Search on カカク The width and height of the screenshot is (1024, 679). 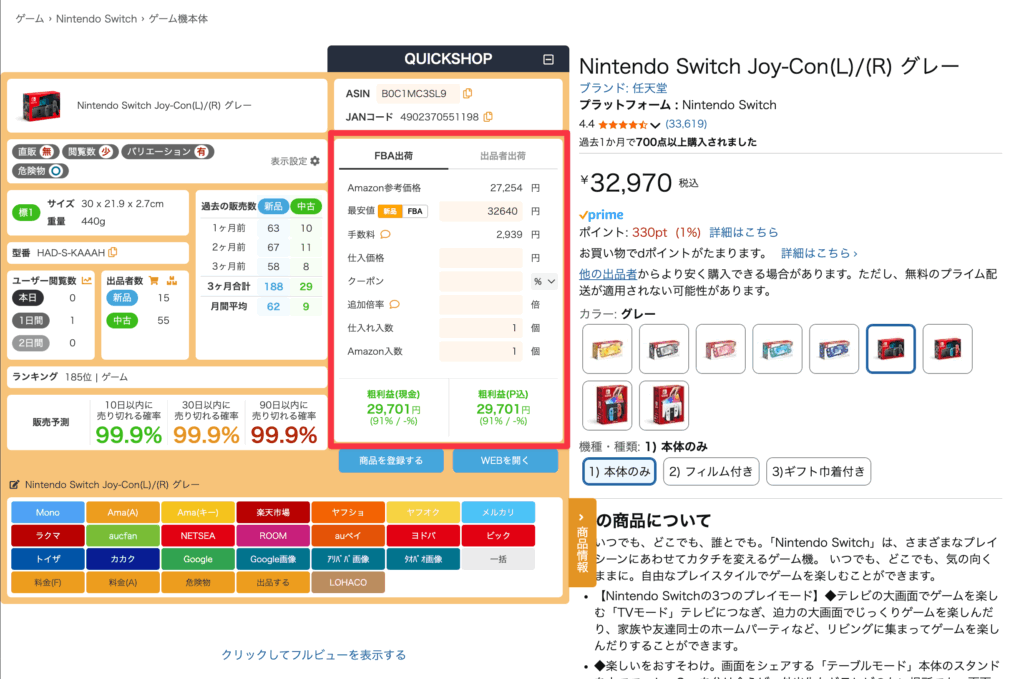click(123, 559)
